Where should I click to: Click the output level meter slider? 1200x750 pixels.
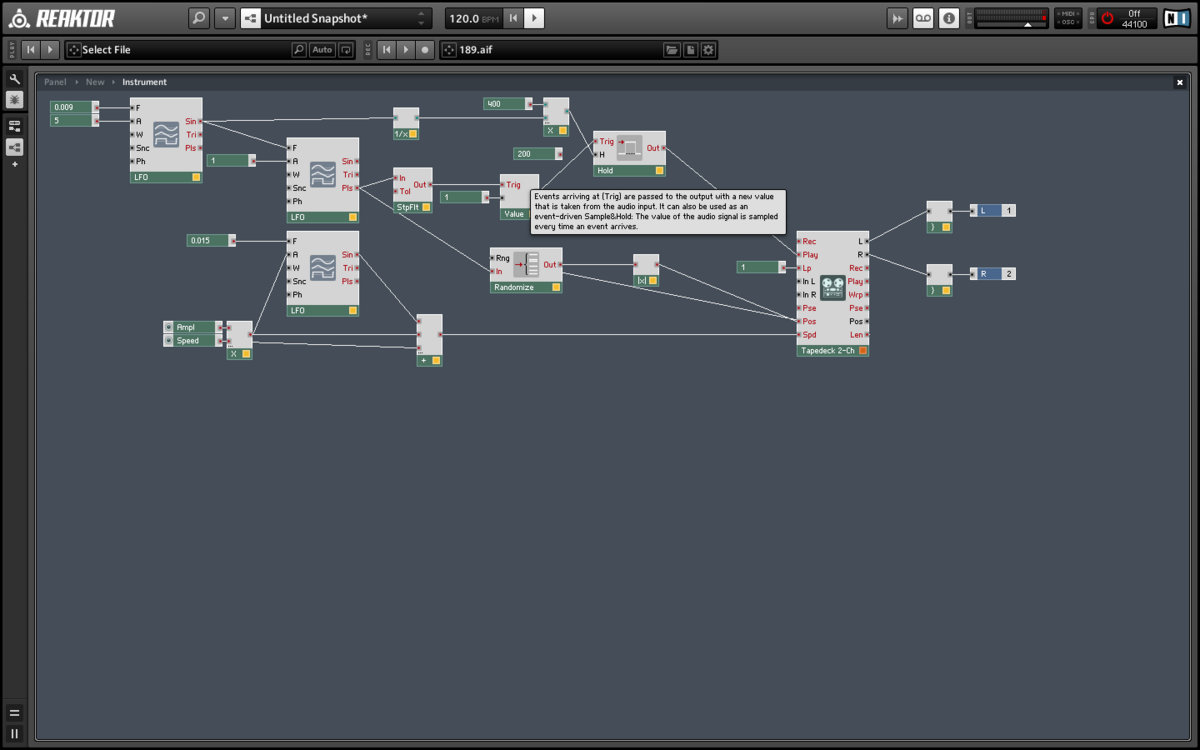1010,18
